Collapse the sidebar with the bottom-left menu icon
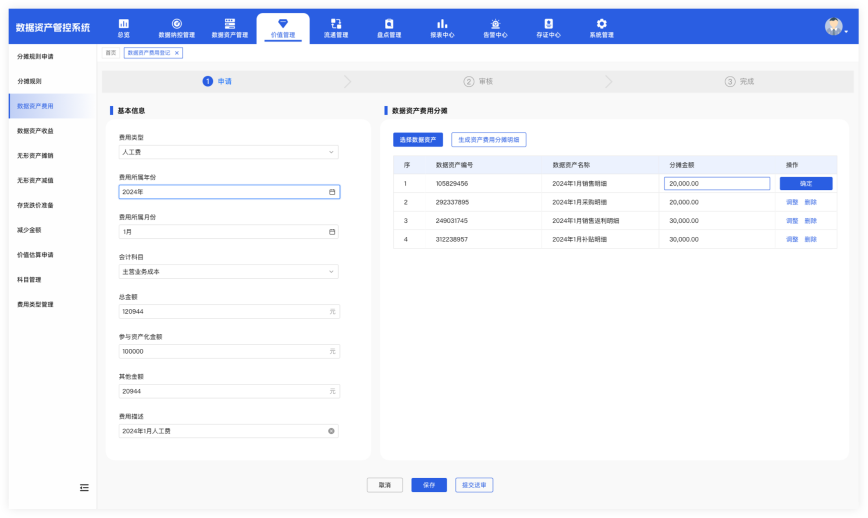This screenshot has height=518, width=868. [84, 487]
